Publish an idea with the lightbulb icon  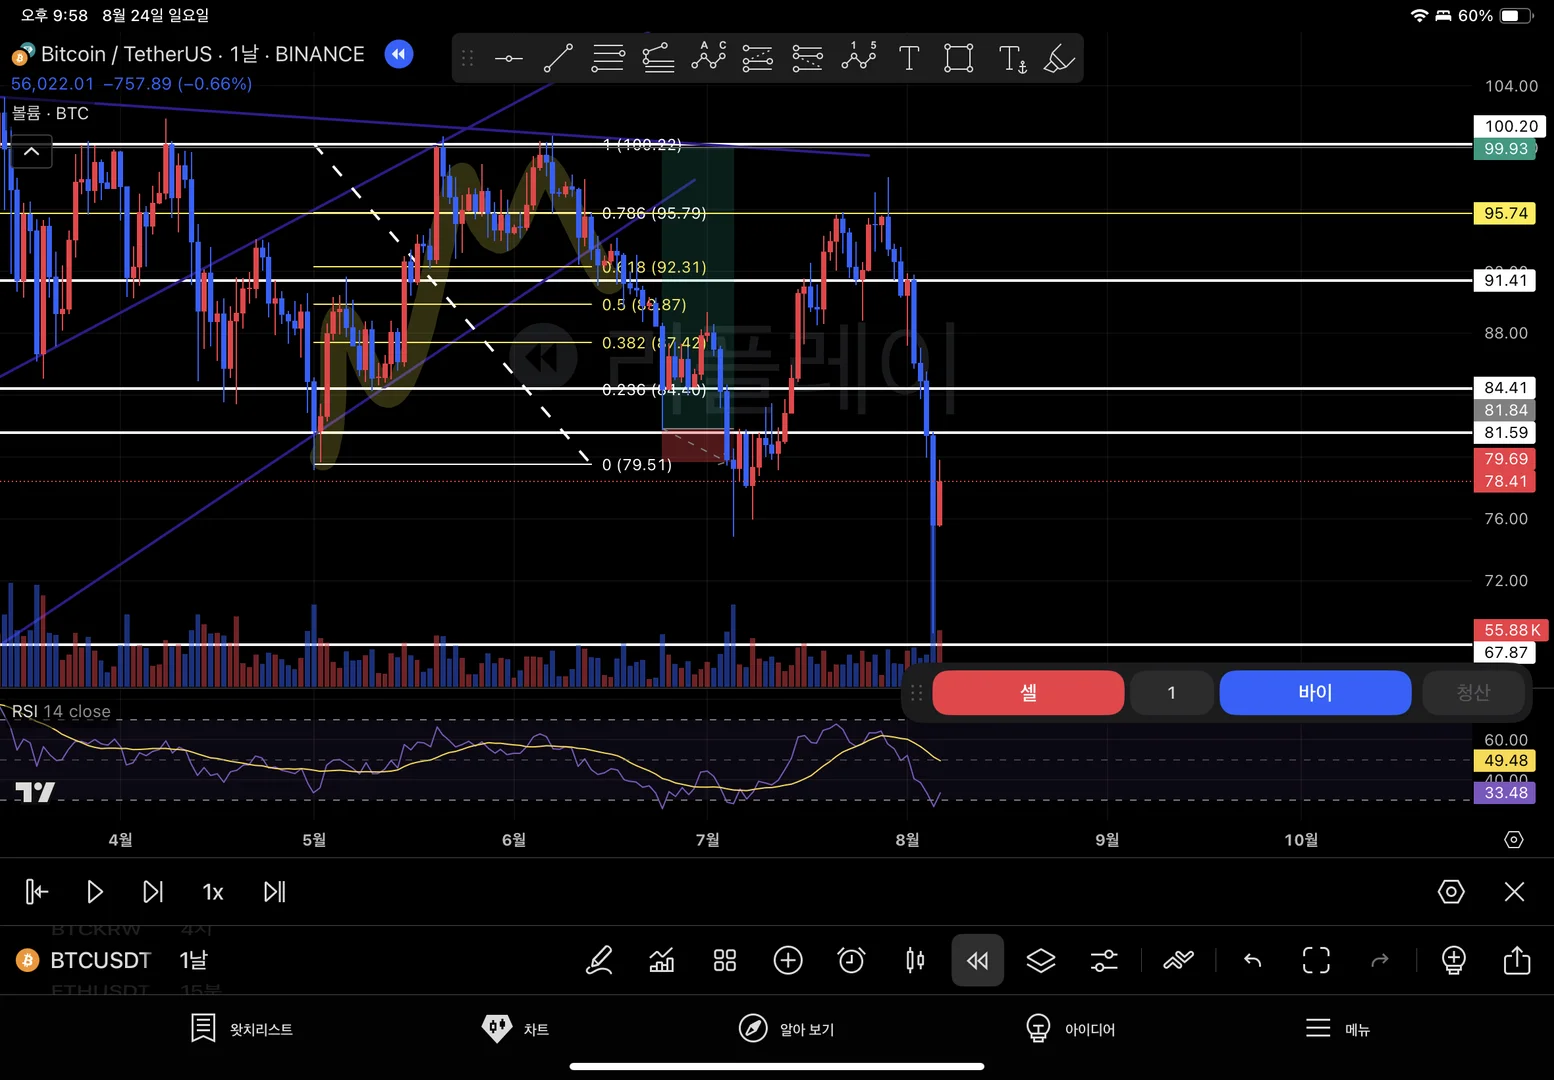tap(1454, 960)
